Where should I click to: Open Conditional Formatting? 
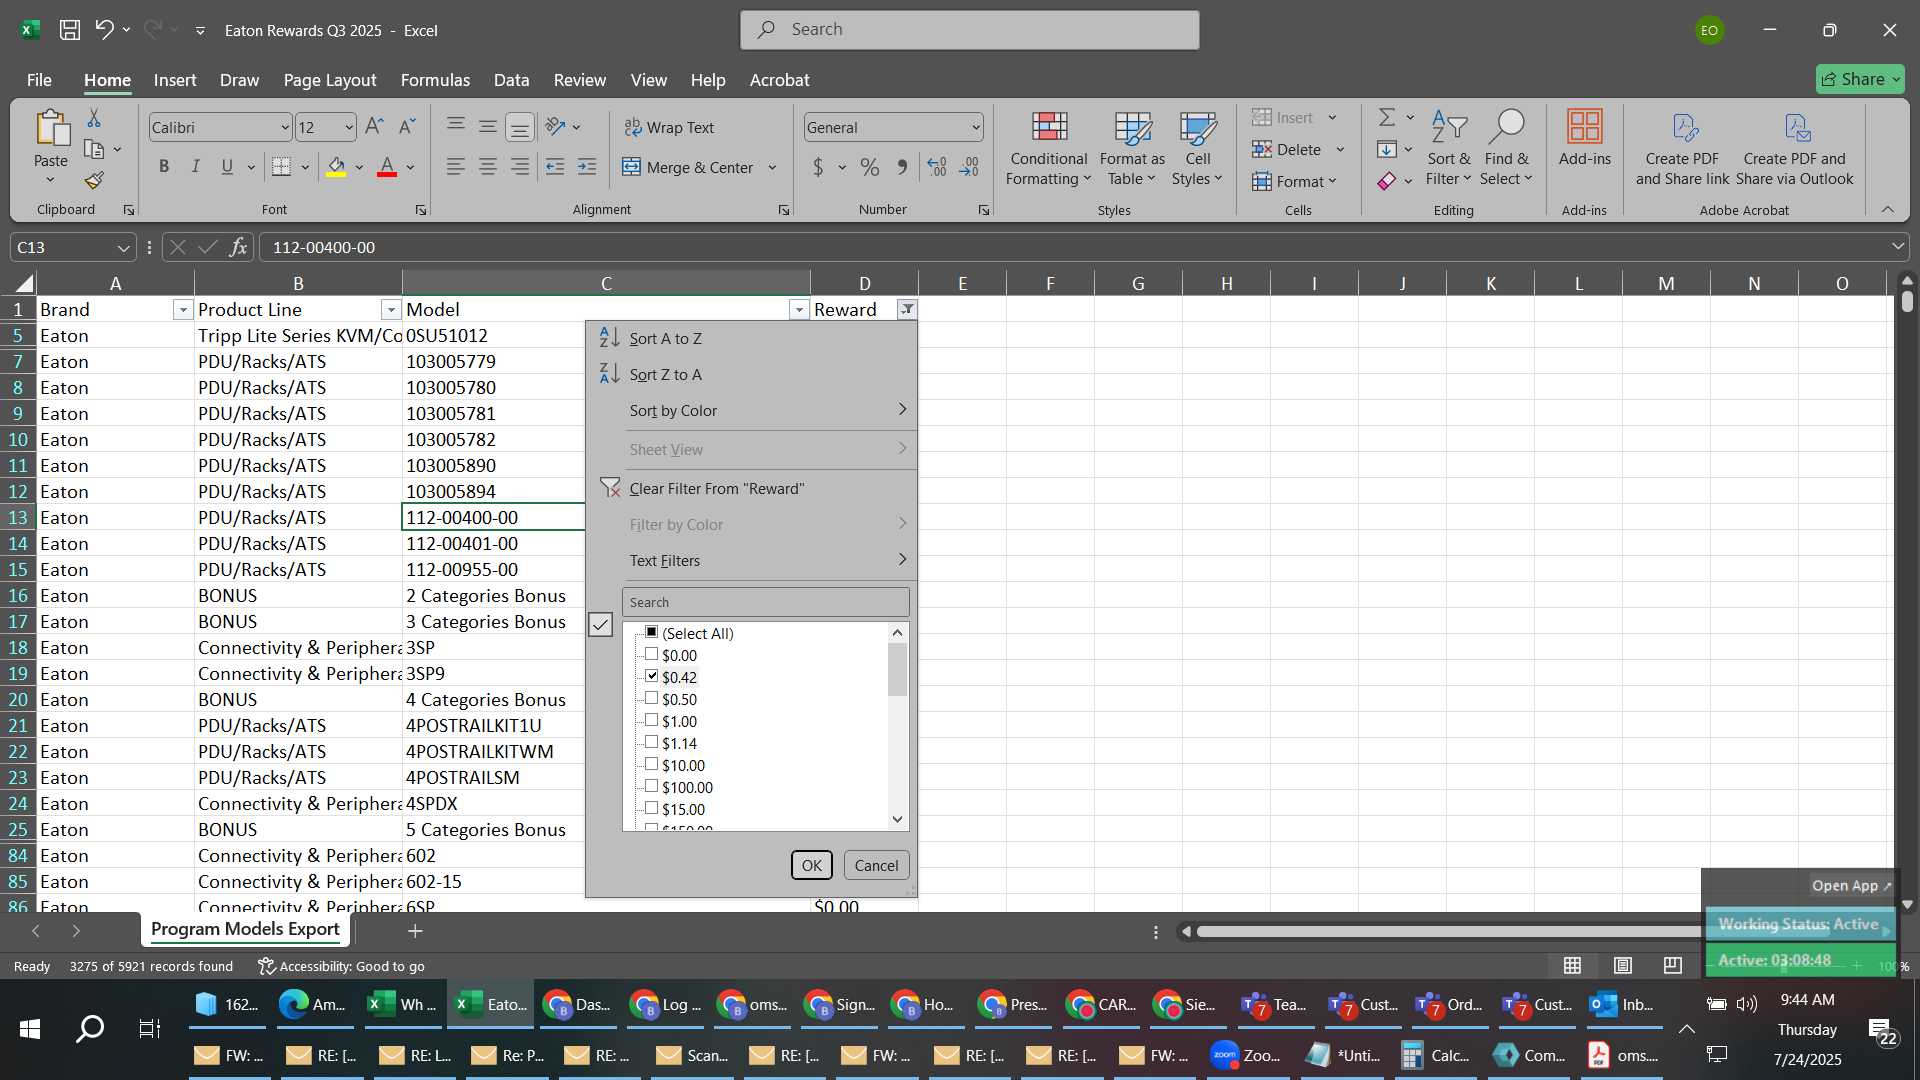coord(1048,148)
